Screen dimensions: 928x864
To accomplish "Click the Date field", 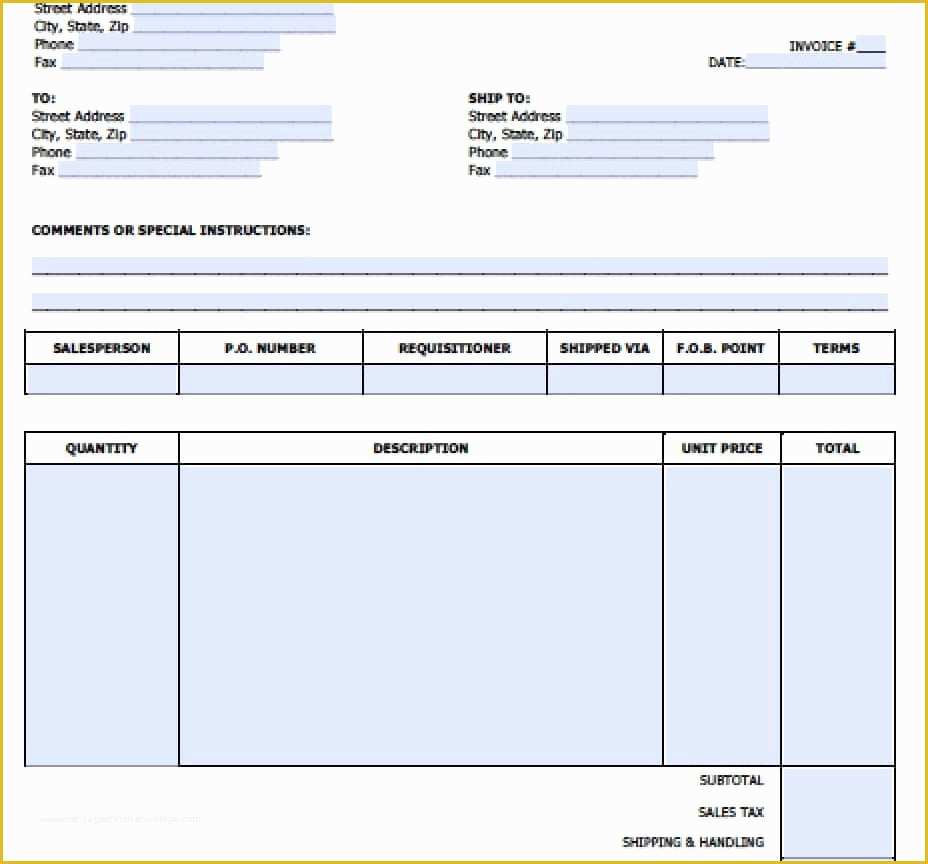I will coord(816,62).
